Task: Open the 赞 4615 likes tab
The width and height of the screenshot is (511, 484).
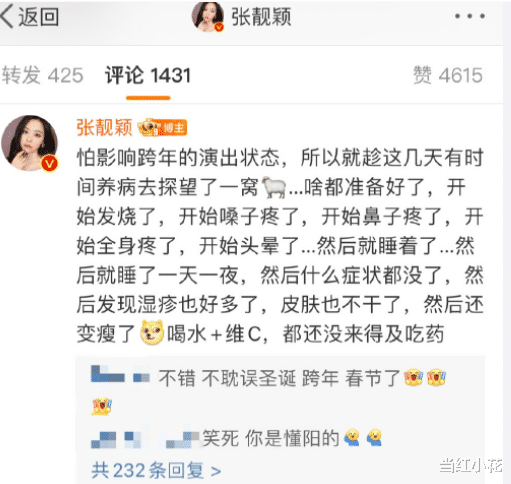Action: click(x=448, y=75)
